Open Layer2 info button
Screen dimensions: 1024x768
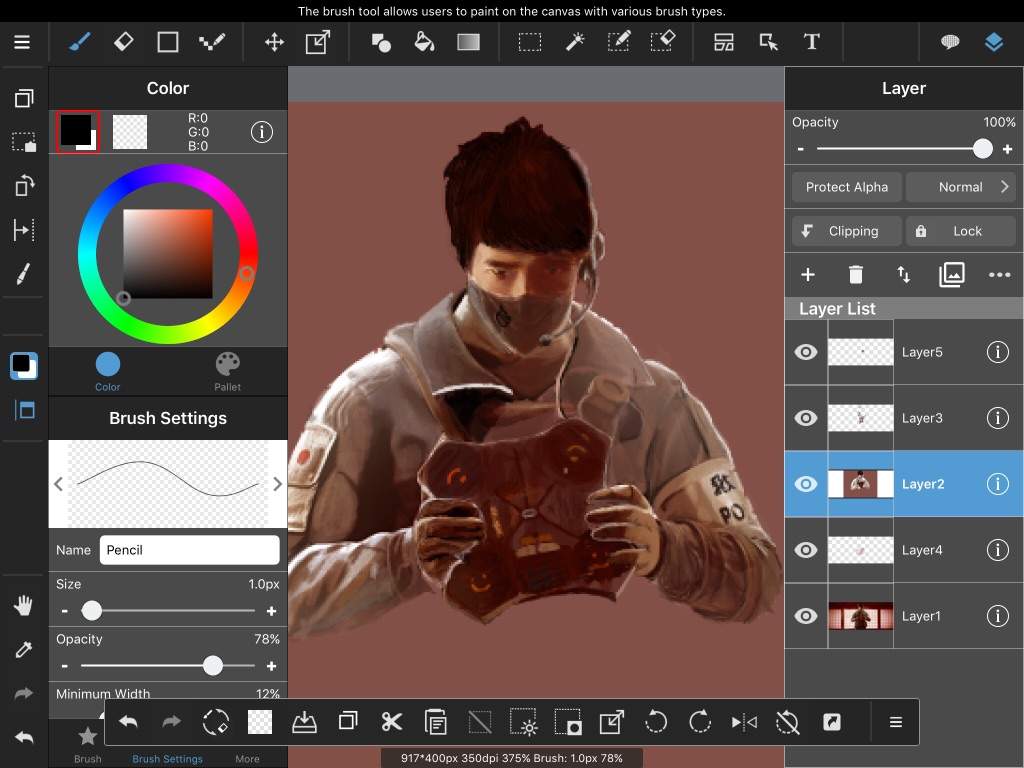[x=997, y=484]
